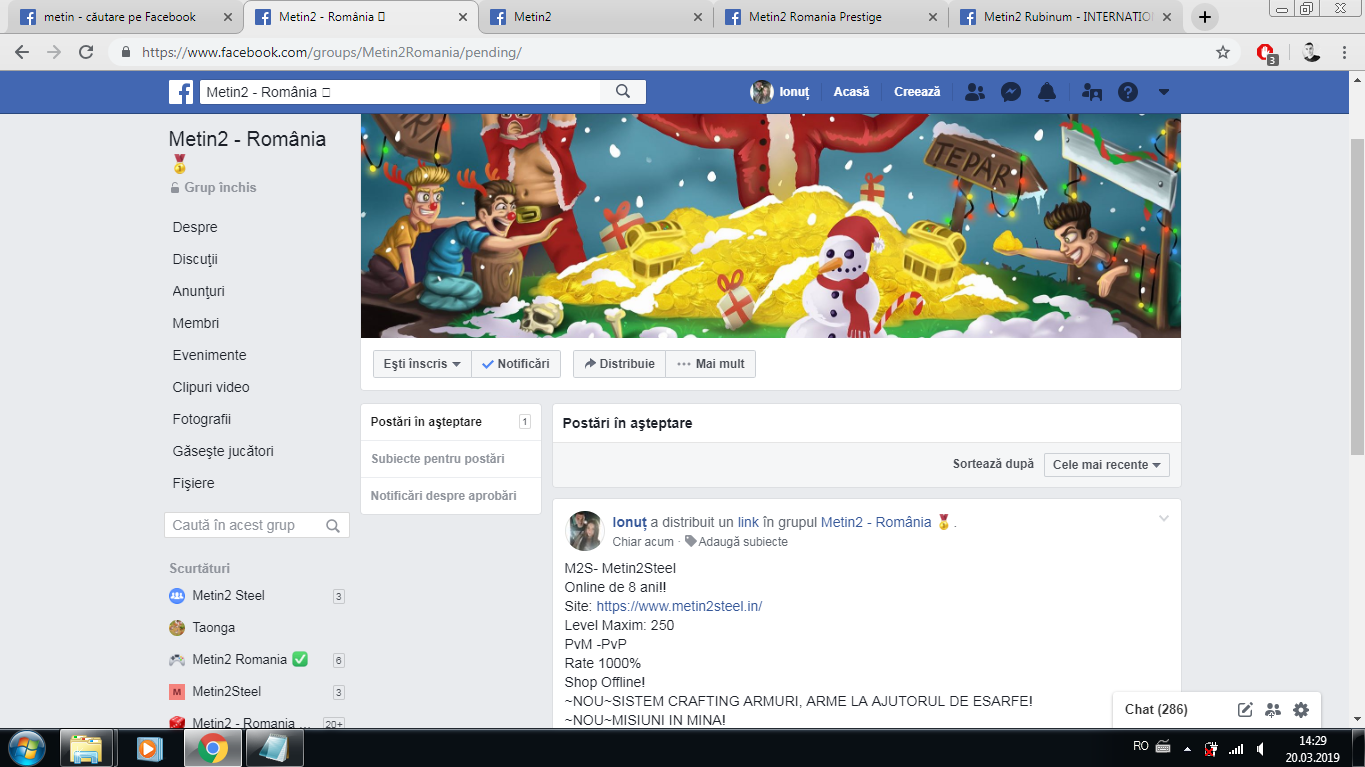Open the Metin2Steel page shortcut
The image size is (1365, 767).
click(x=227, y=691)
